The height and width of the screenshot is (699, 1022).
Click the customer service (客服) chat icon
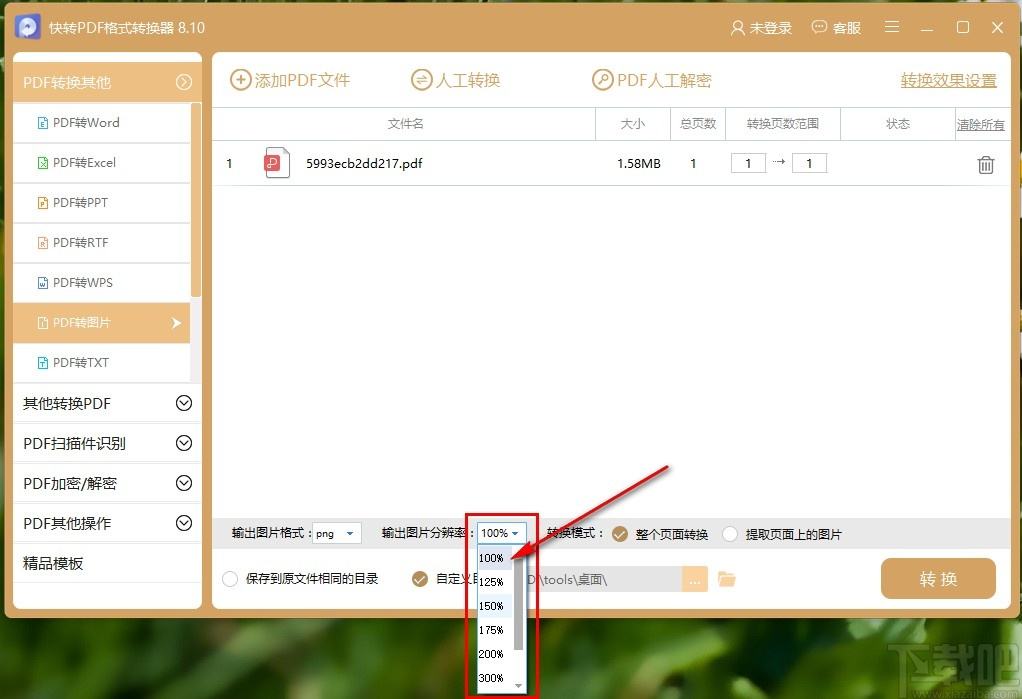819,28
